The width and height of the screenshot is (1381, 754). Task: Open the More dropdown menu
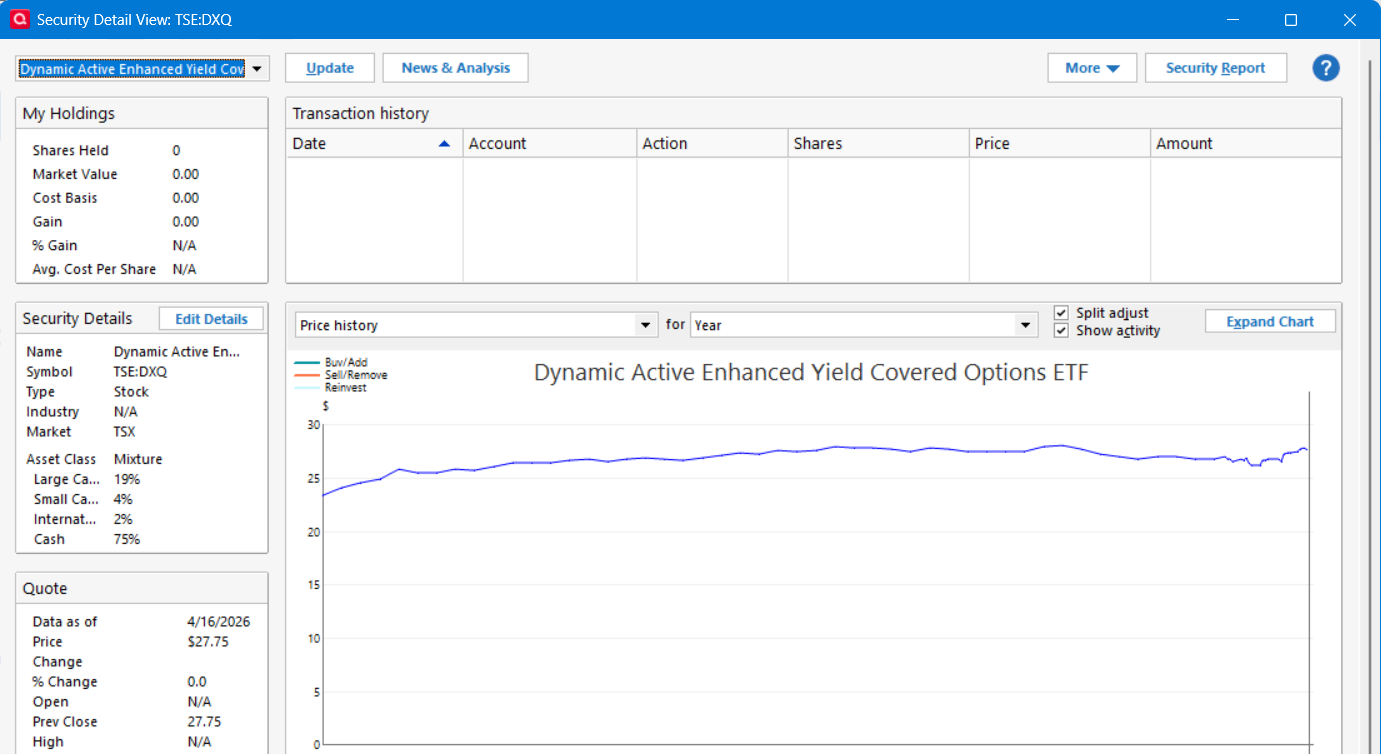pyautogui.click(x=1092, y=68)
